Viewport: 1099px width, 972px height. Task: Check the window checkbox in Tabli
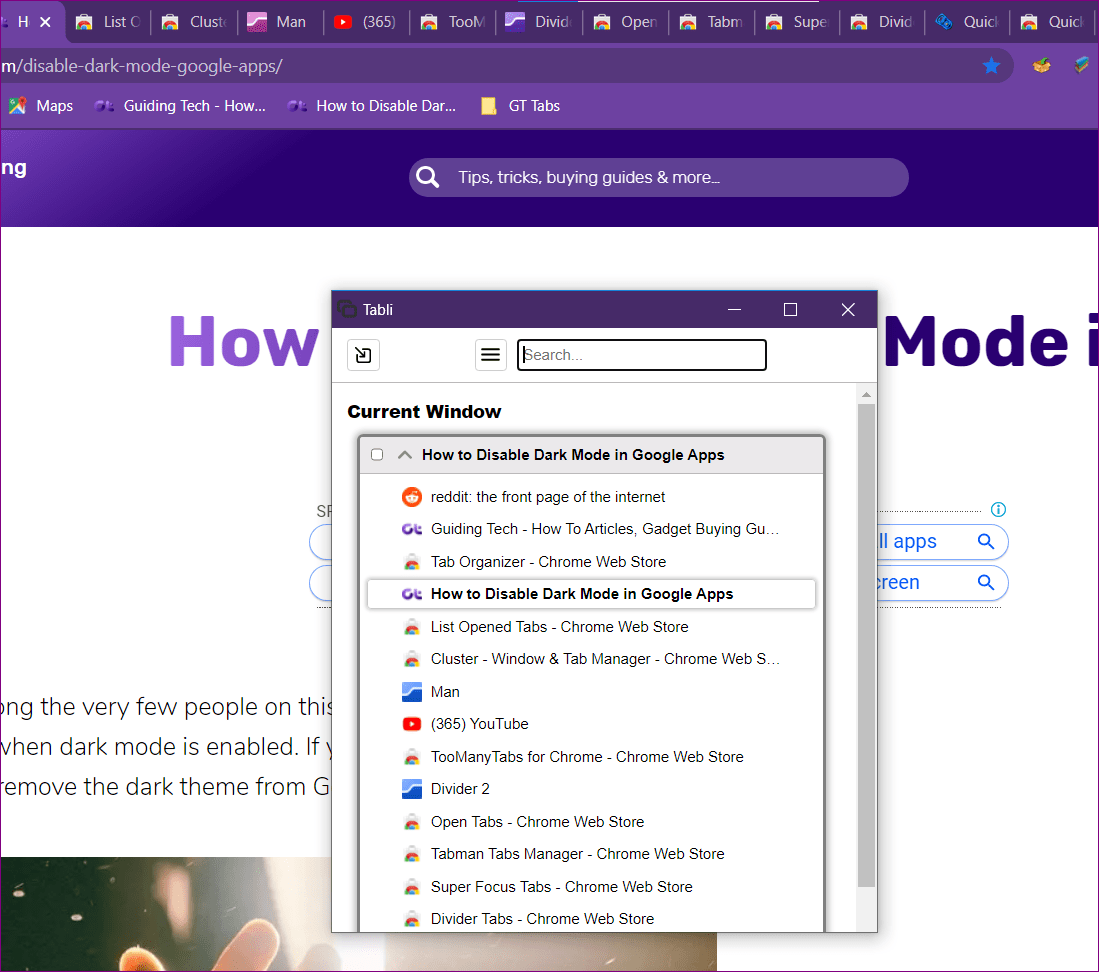pos(377,455)
